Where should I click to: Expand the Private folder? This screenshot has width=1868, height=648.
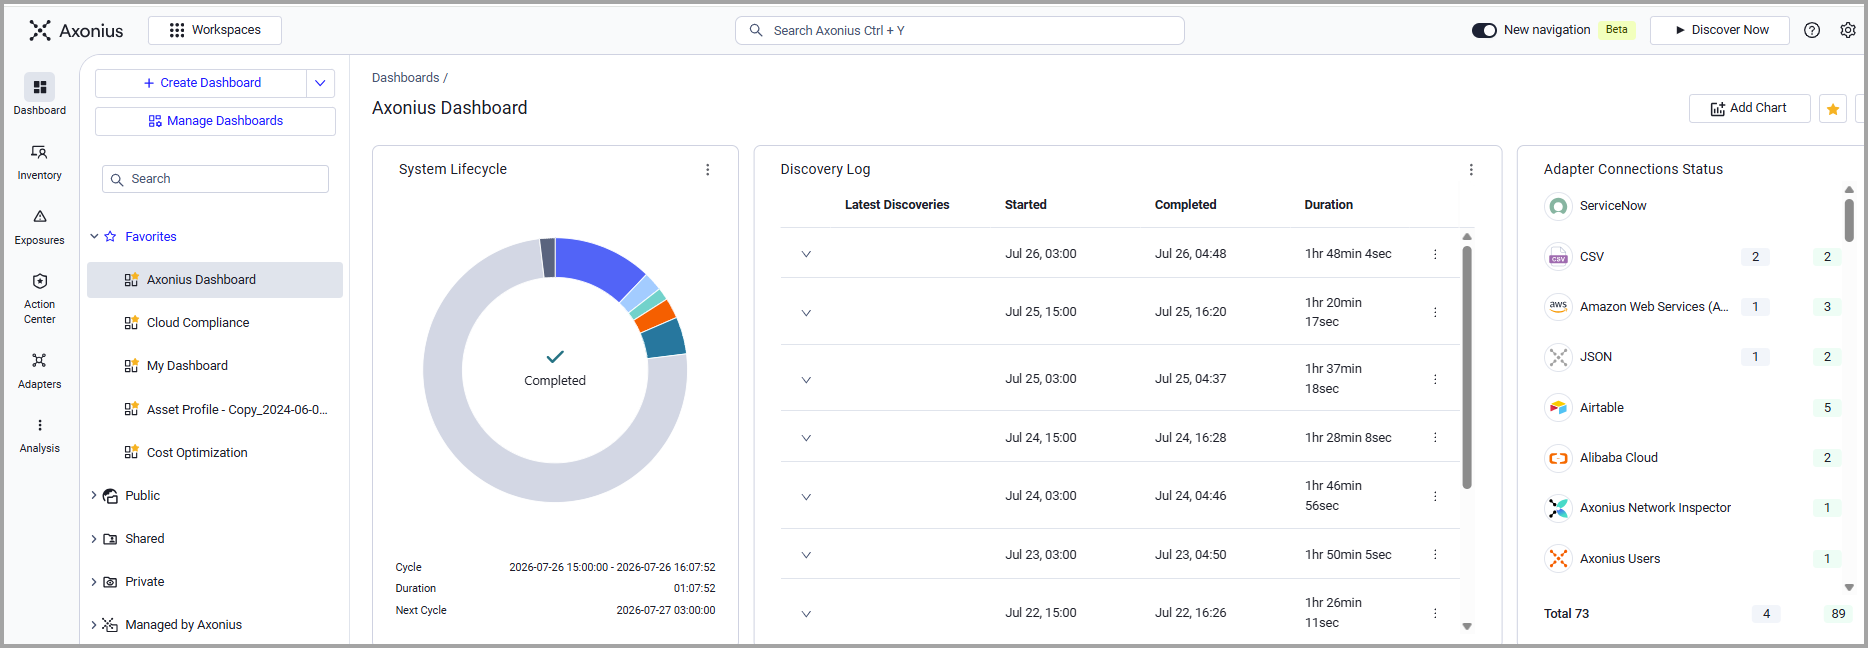pyautogui.click(x=94, y=582)
